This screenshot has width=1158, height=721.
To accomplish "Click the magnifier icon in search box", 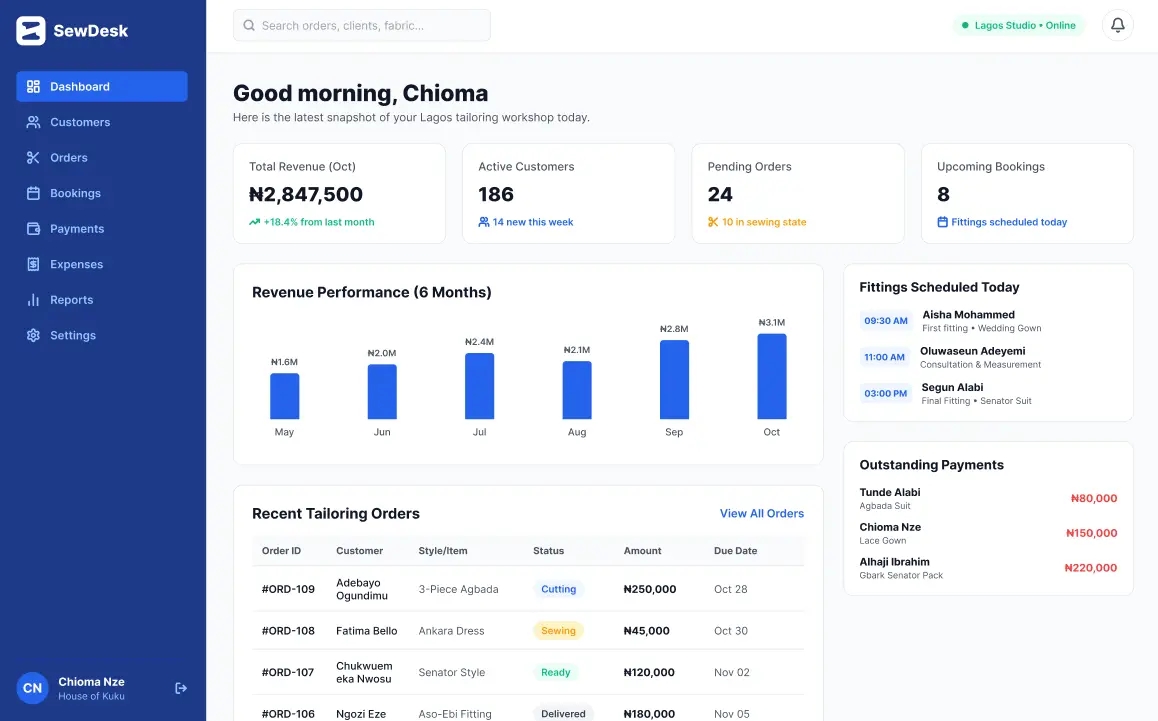I will (250, 25).
